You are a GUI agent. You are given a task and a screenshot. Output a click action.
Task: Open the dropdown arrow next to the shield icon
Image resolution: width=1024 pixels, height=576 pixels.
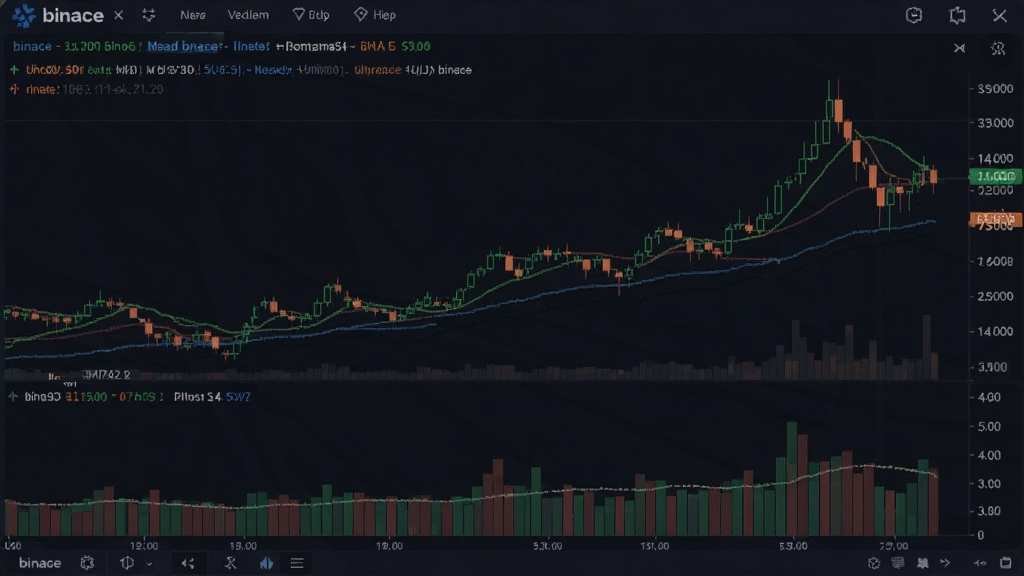pos(150,564)
